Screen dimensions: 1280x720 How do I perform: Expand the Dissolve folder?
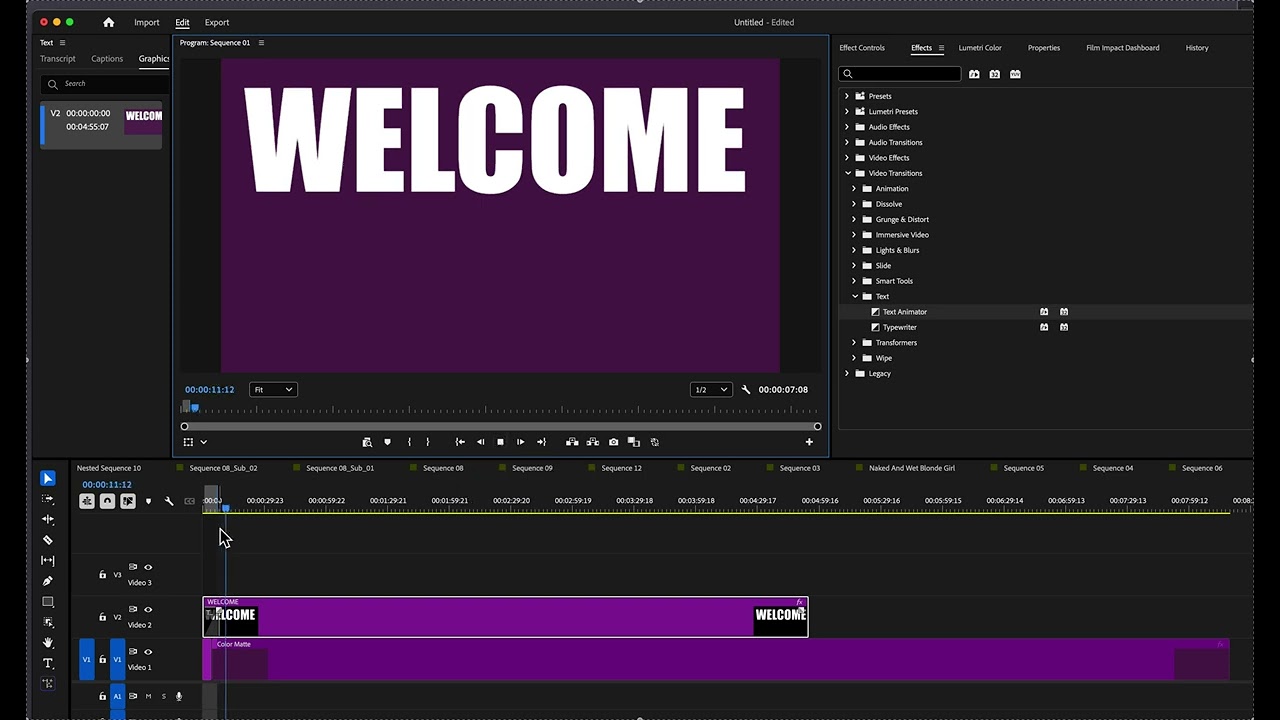click(854, 204)
